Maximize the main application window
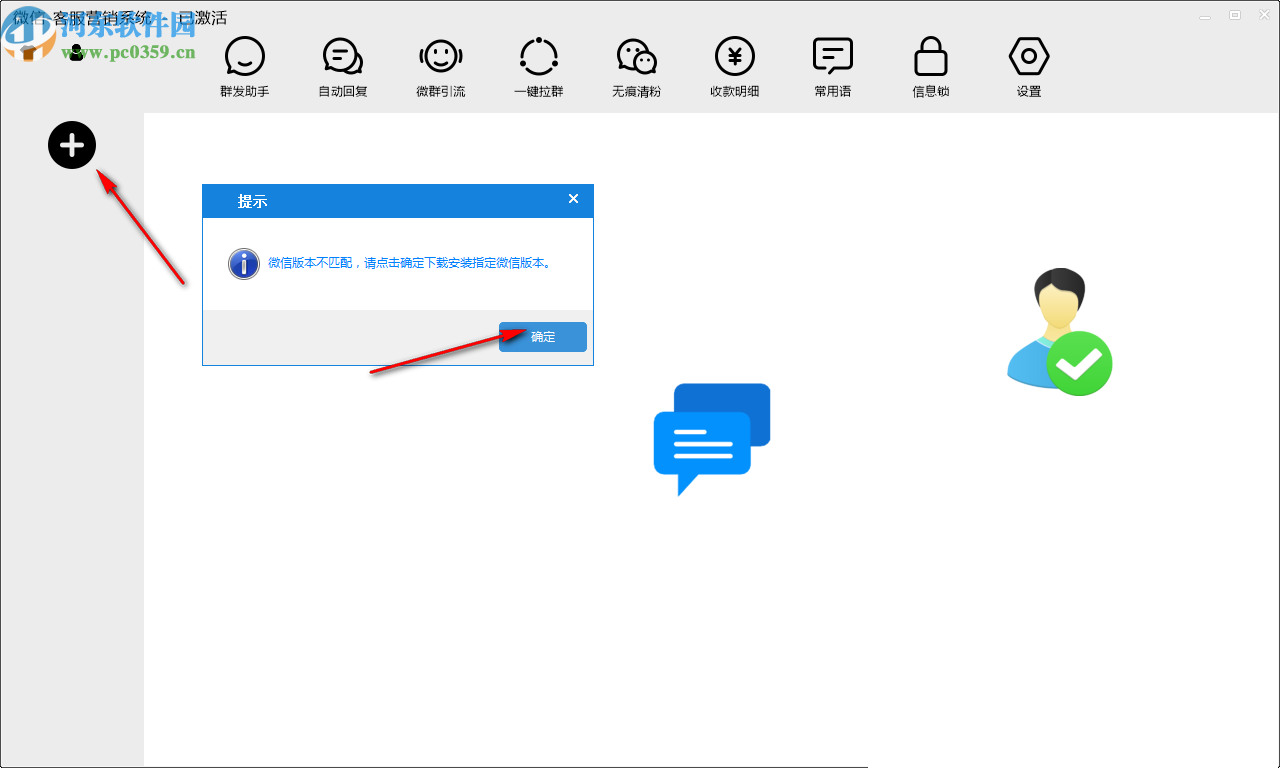Screen dimensions: 1280x768 click(1235, 15)
